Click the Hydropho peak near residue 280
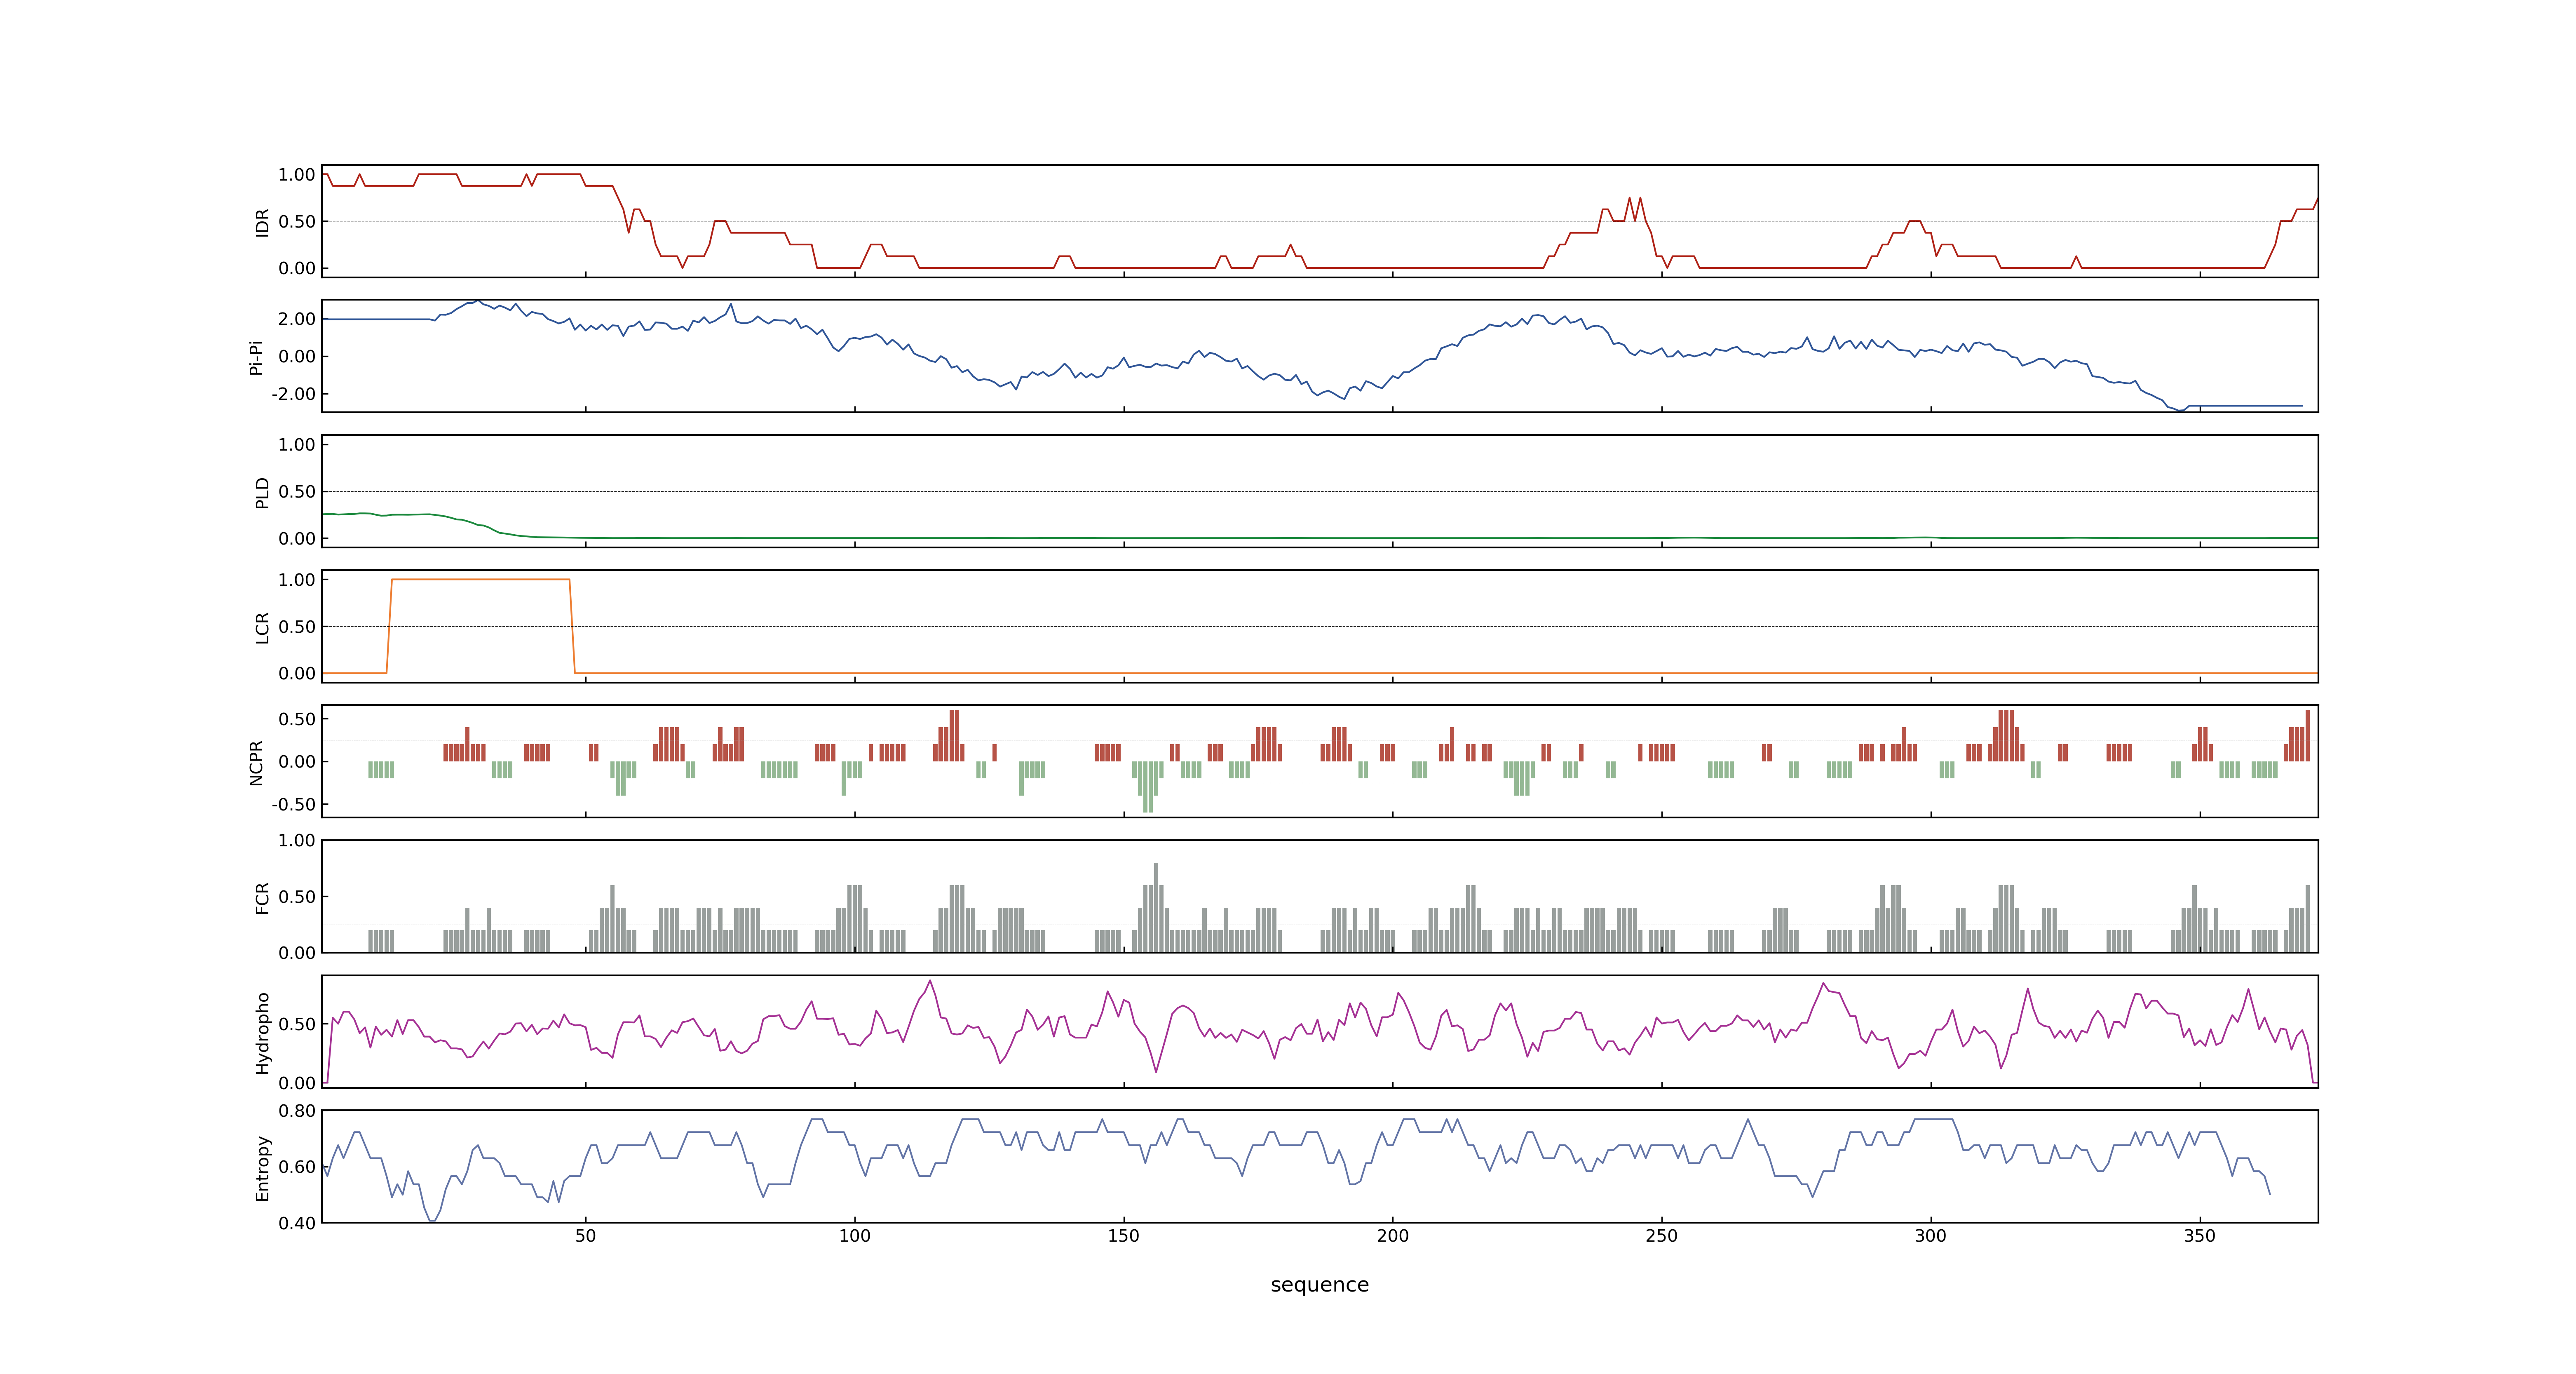This screenshot has width=2576, height=1374. click(x=1823, y=984)
